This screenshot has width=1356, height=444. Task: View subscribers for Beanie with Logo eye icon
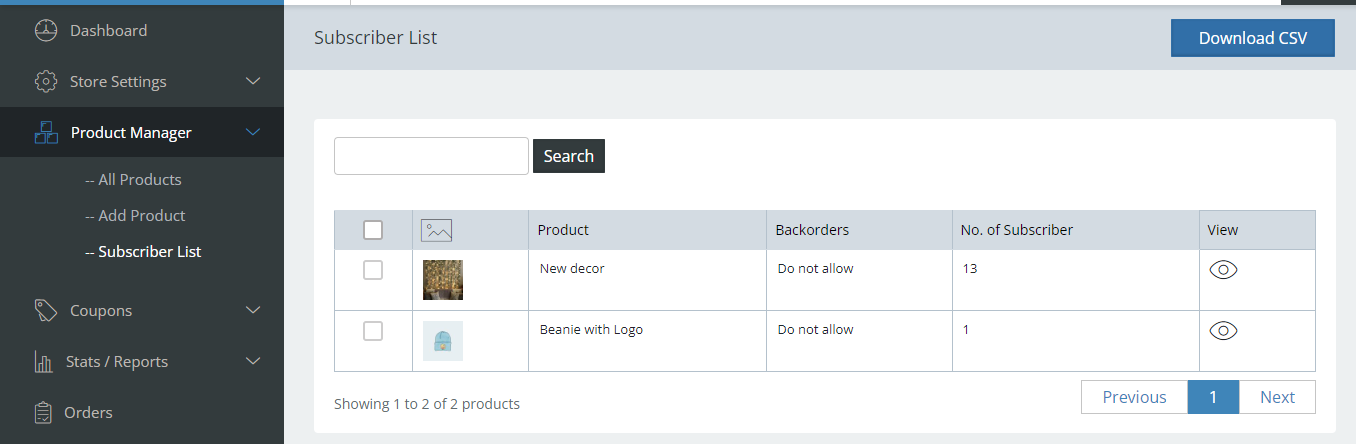pyautogui.click(x=1223, y=331)
